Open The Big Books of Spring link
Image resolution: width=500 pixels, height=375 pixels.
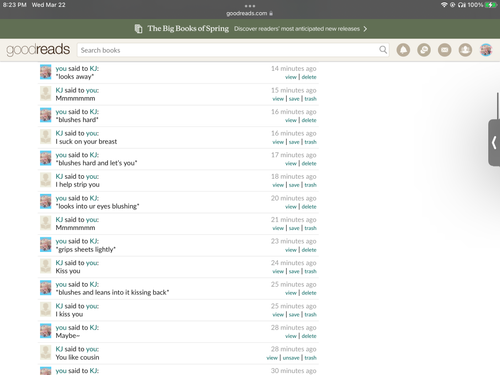click(188, 29)
